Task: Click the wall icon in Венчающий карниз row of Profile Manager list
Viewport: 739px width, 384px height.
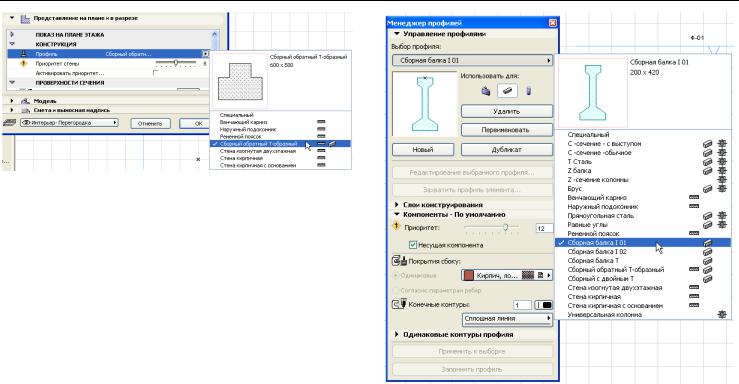Action: pos(694,197)
